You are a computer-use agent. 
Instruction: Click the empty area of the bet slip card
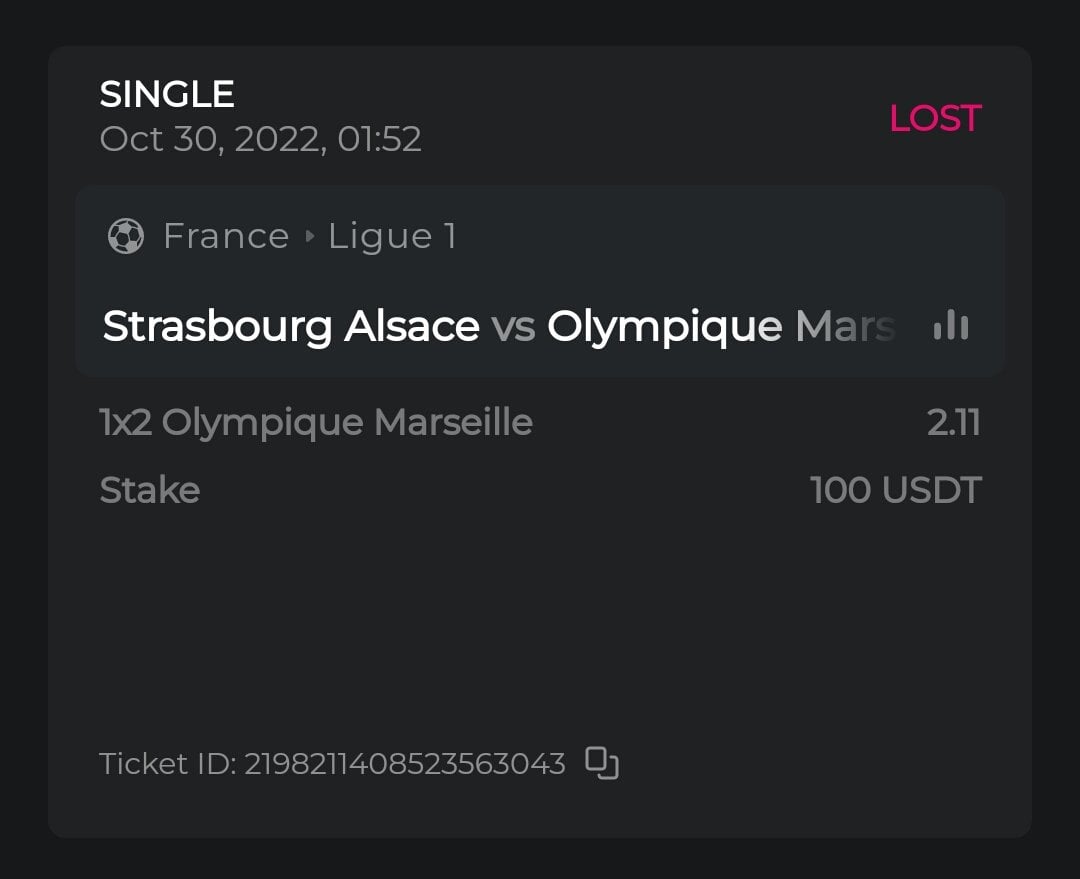[540, 620]
